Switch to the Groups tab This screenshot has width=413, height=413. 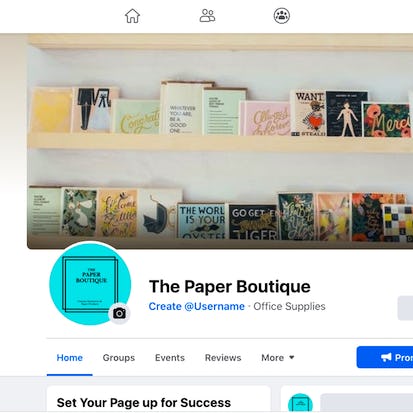tap(119, 358)
